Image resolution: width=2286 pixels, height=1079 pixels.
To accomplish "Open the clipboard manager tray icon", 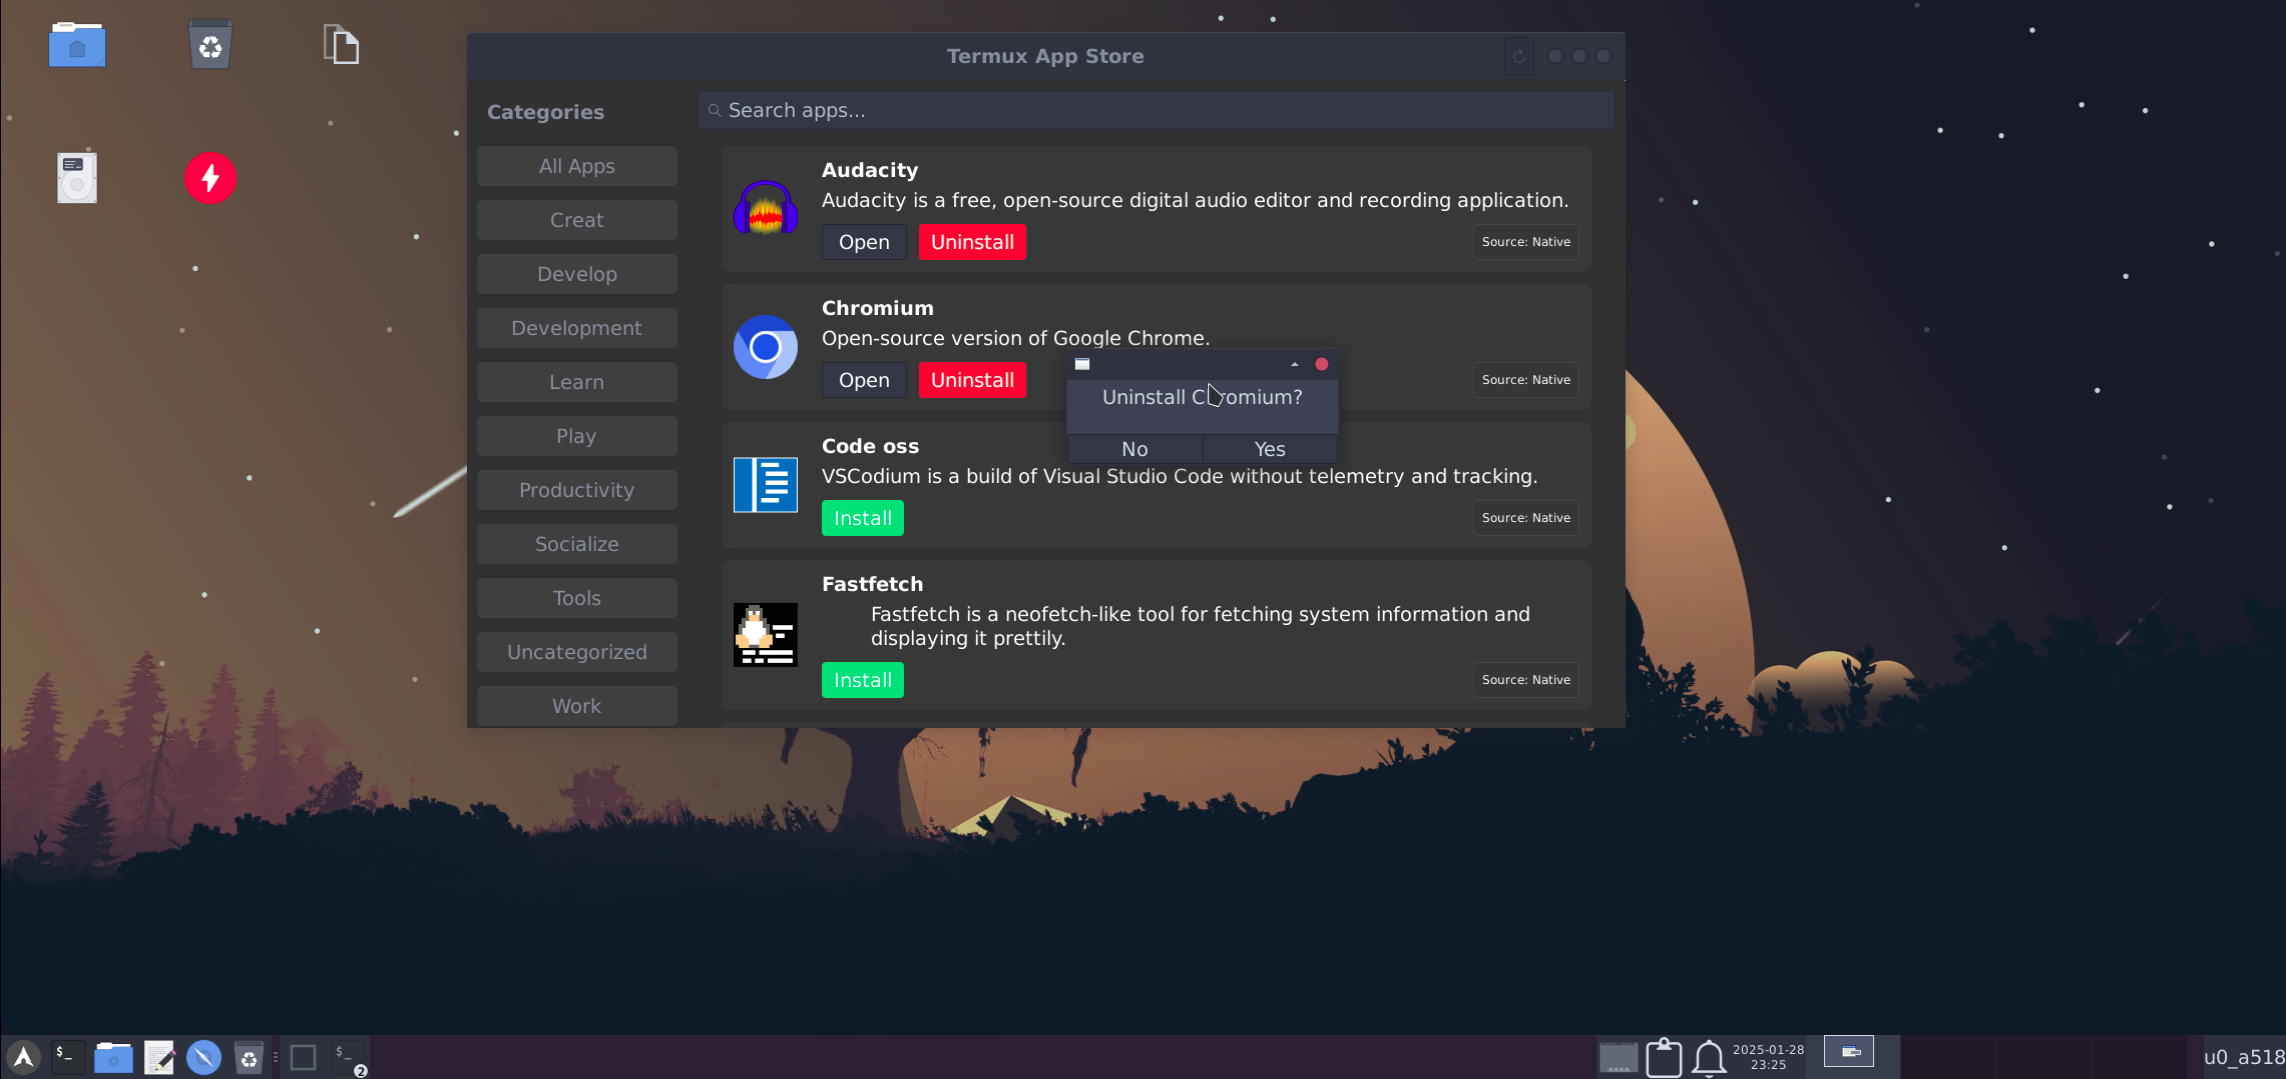I will (x=1664, y=1057).
